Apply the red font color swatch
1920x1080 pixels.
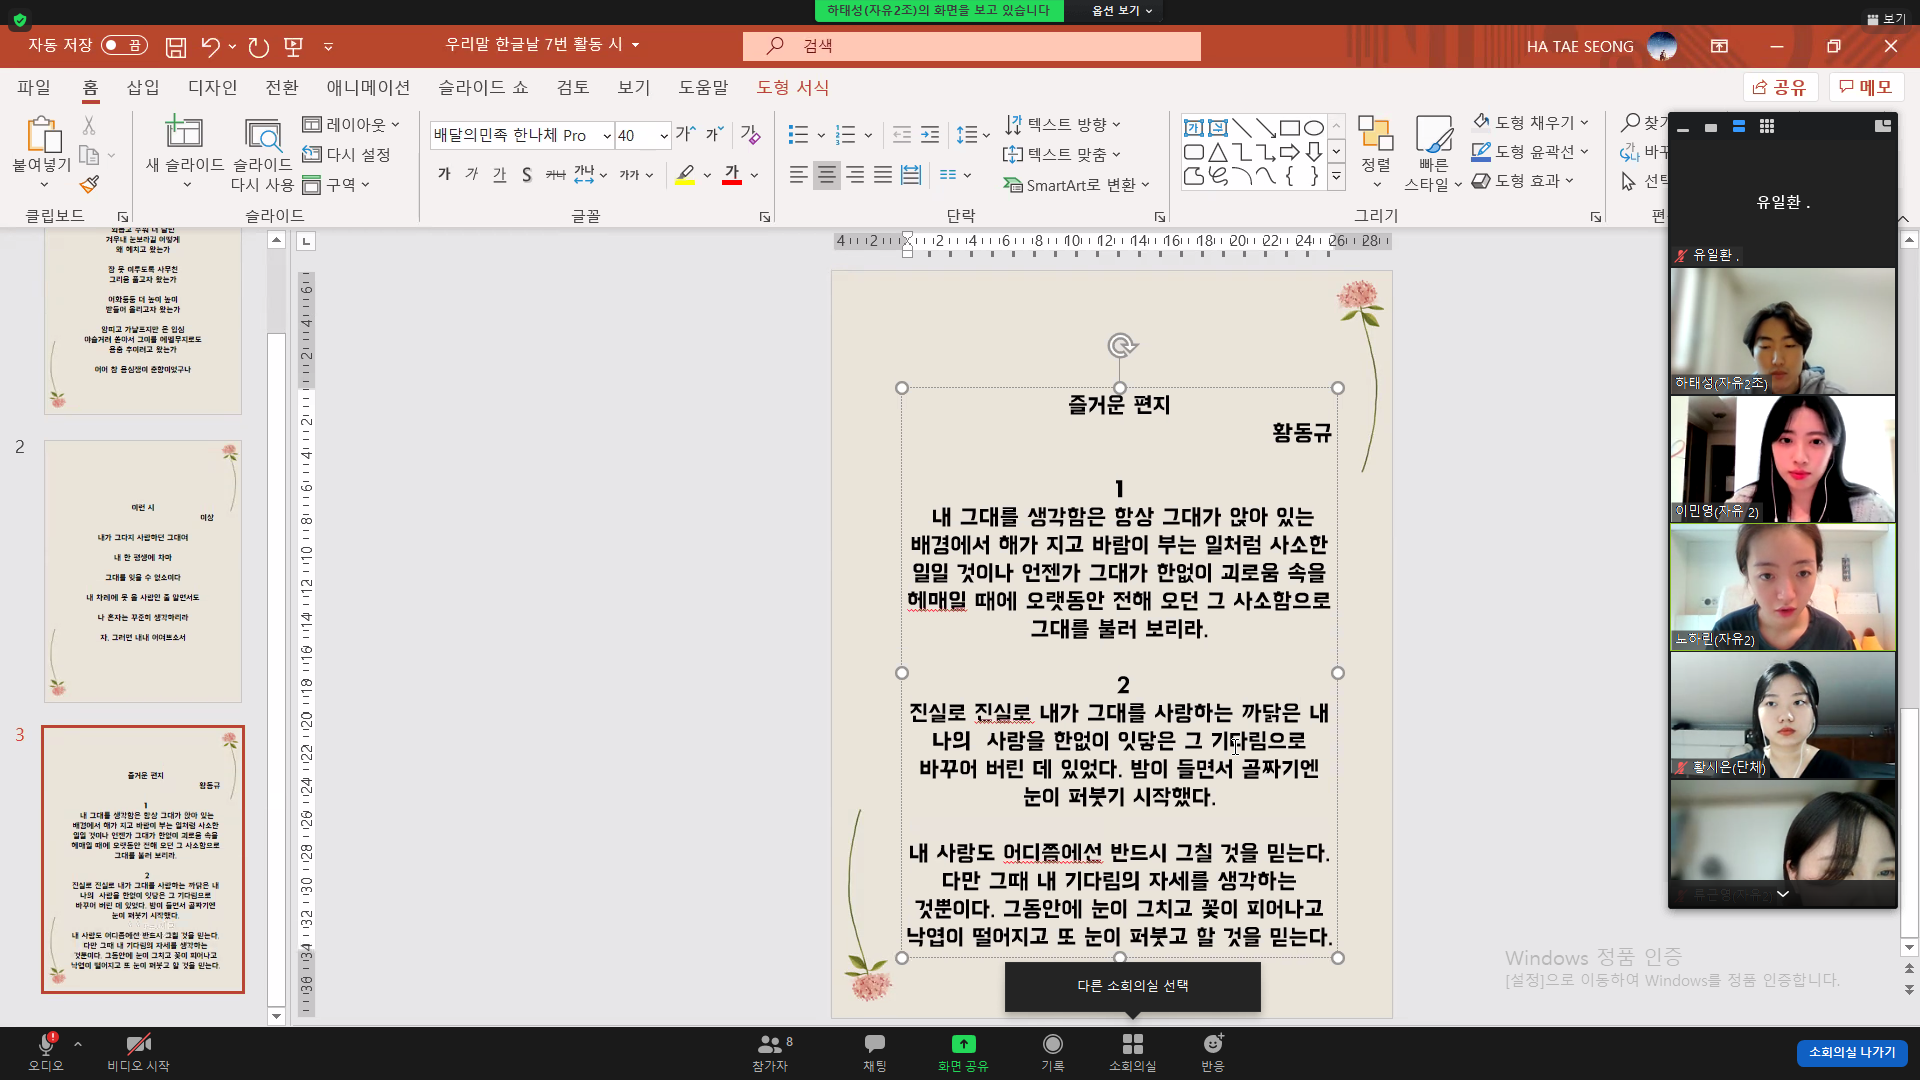point(732,175)
